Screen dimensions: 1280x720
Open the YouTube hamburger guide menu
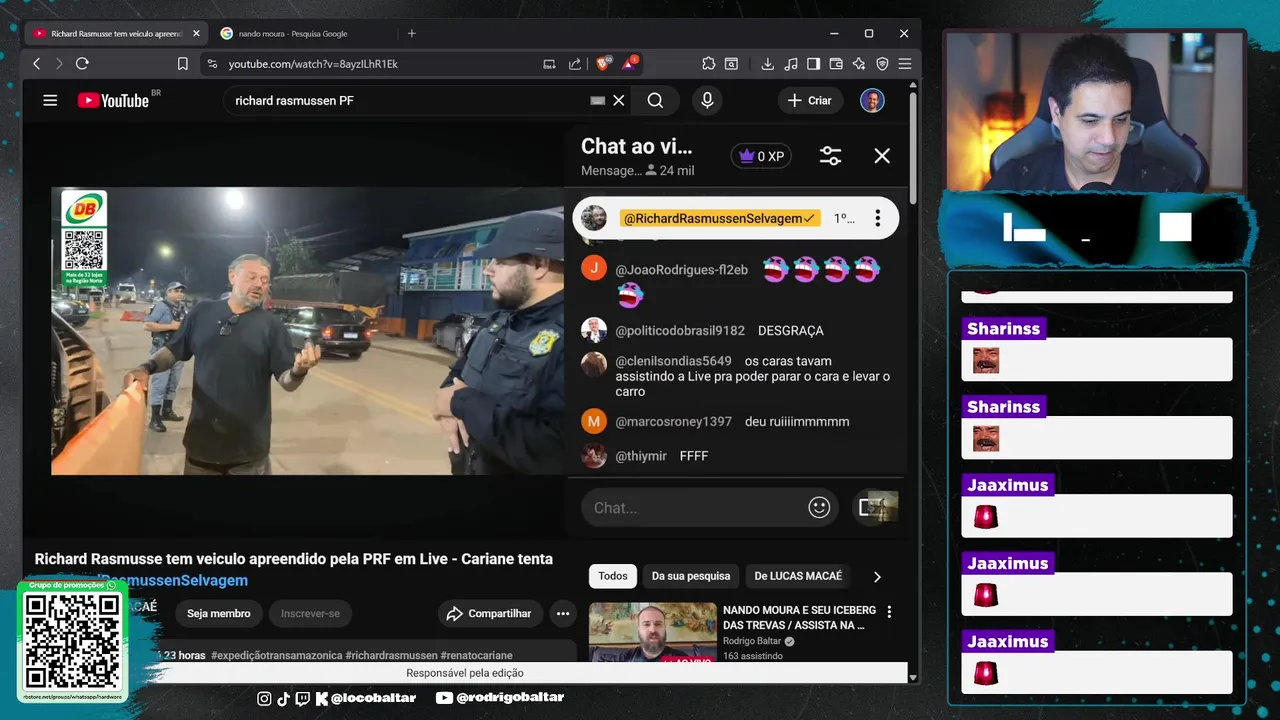point(50,100)
